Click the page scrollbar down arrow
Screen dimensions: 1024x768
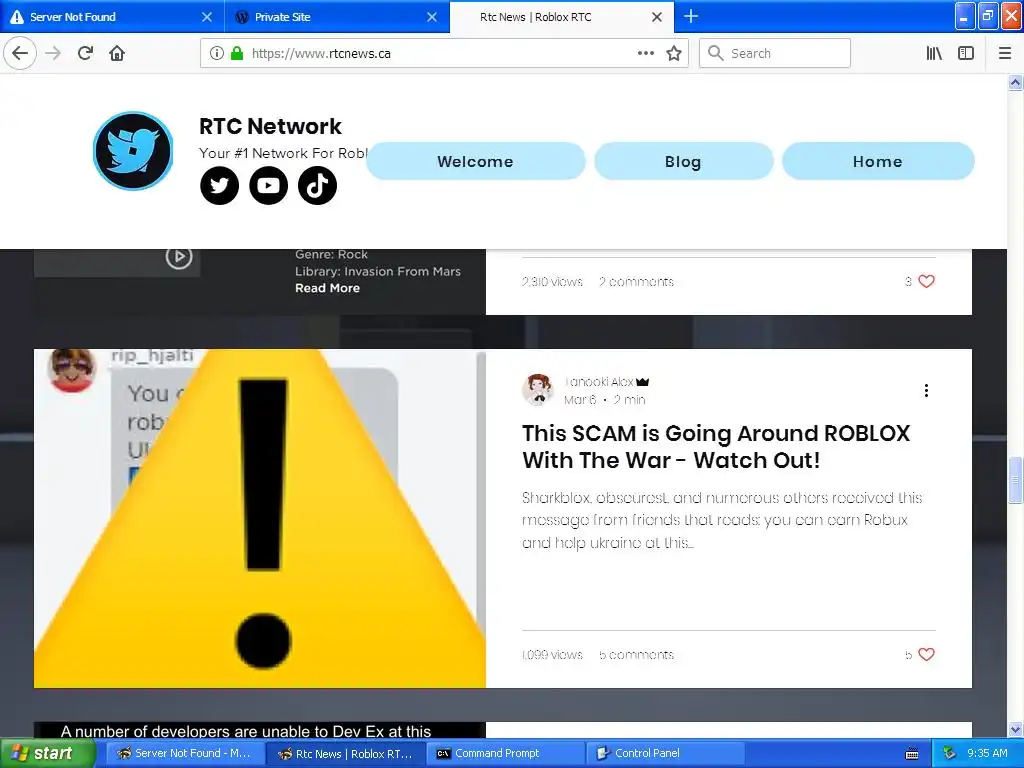coord(1016,729)
